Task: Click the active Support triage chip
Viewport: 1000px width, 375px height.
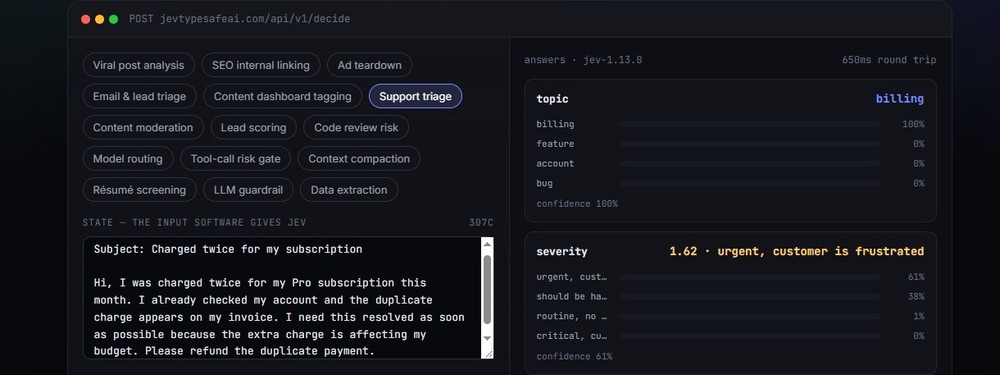Action: pos(415,96)
